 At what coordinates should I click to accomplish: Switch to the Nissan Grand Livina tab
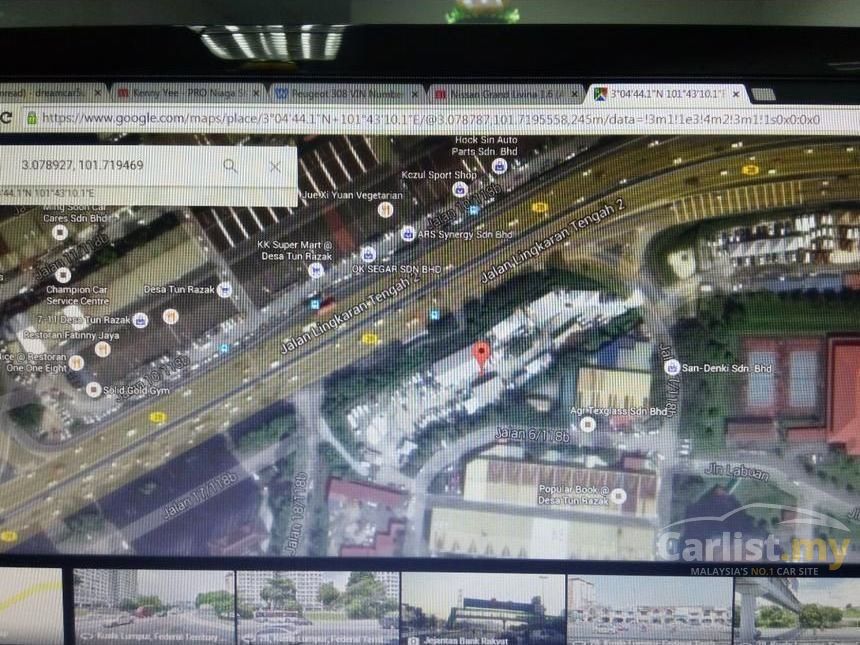pos(505,93)
